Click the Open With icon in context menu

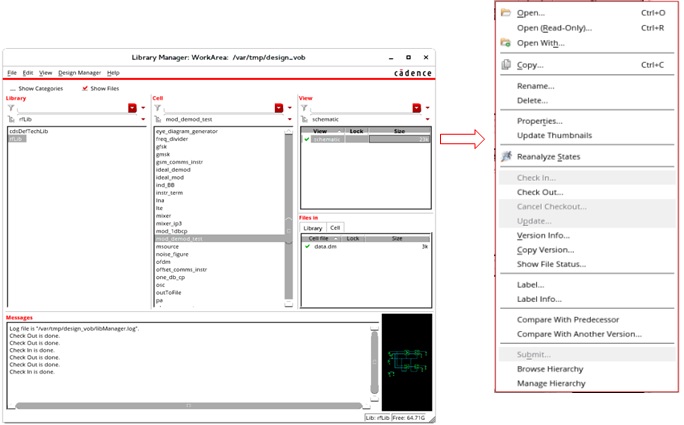click(506, 43)
